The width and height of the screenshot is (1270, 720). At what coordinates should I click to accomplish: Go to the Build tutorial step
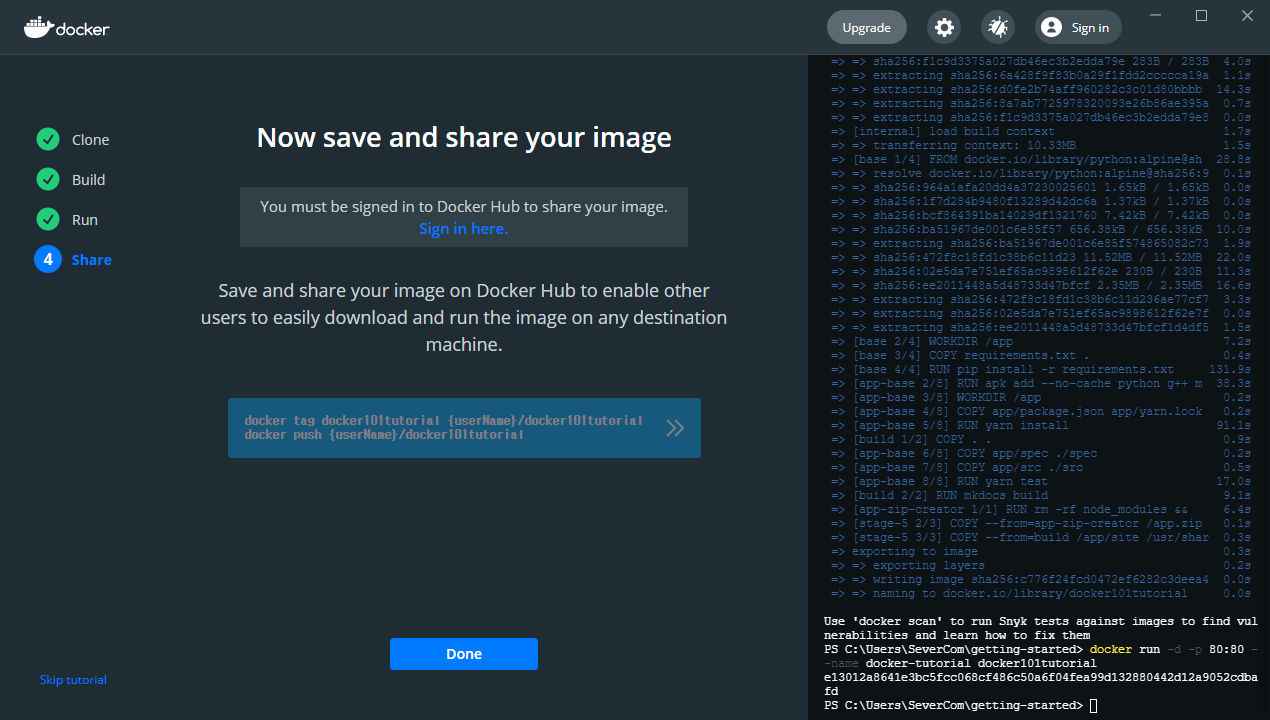[x=88, y=180]
